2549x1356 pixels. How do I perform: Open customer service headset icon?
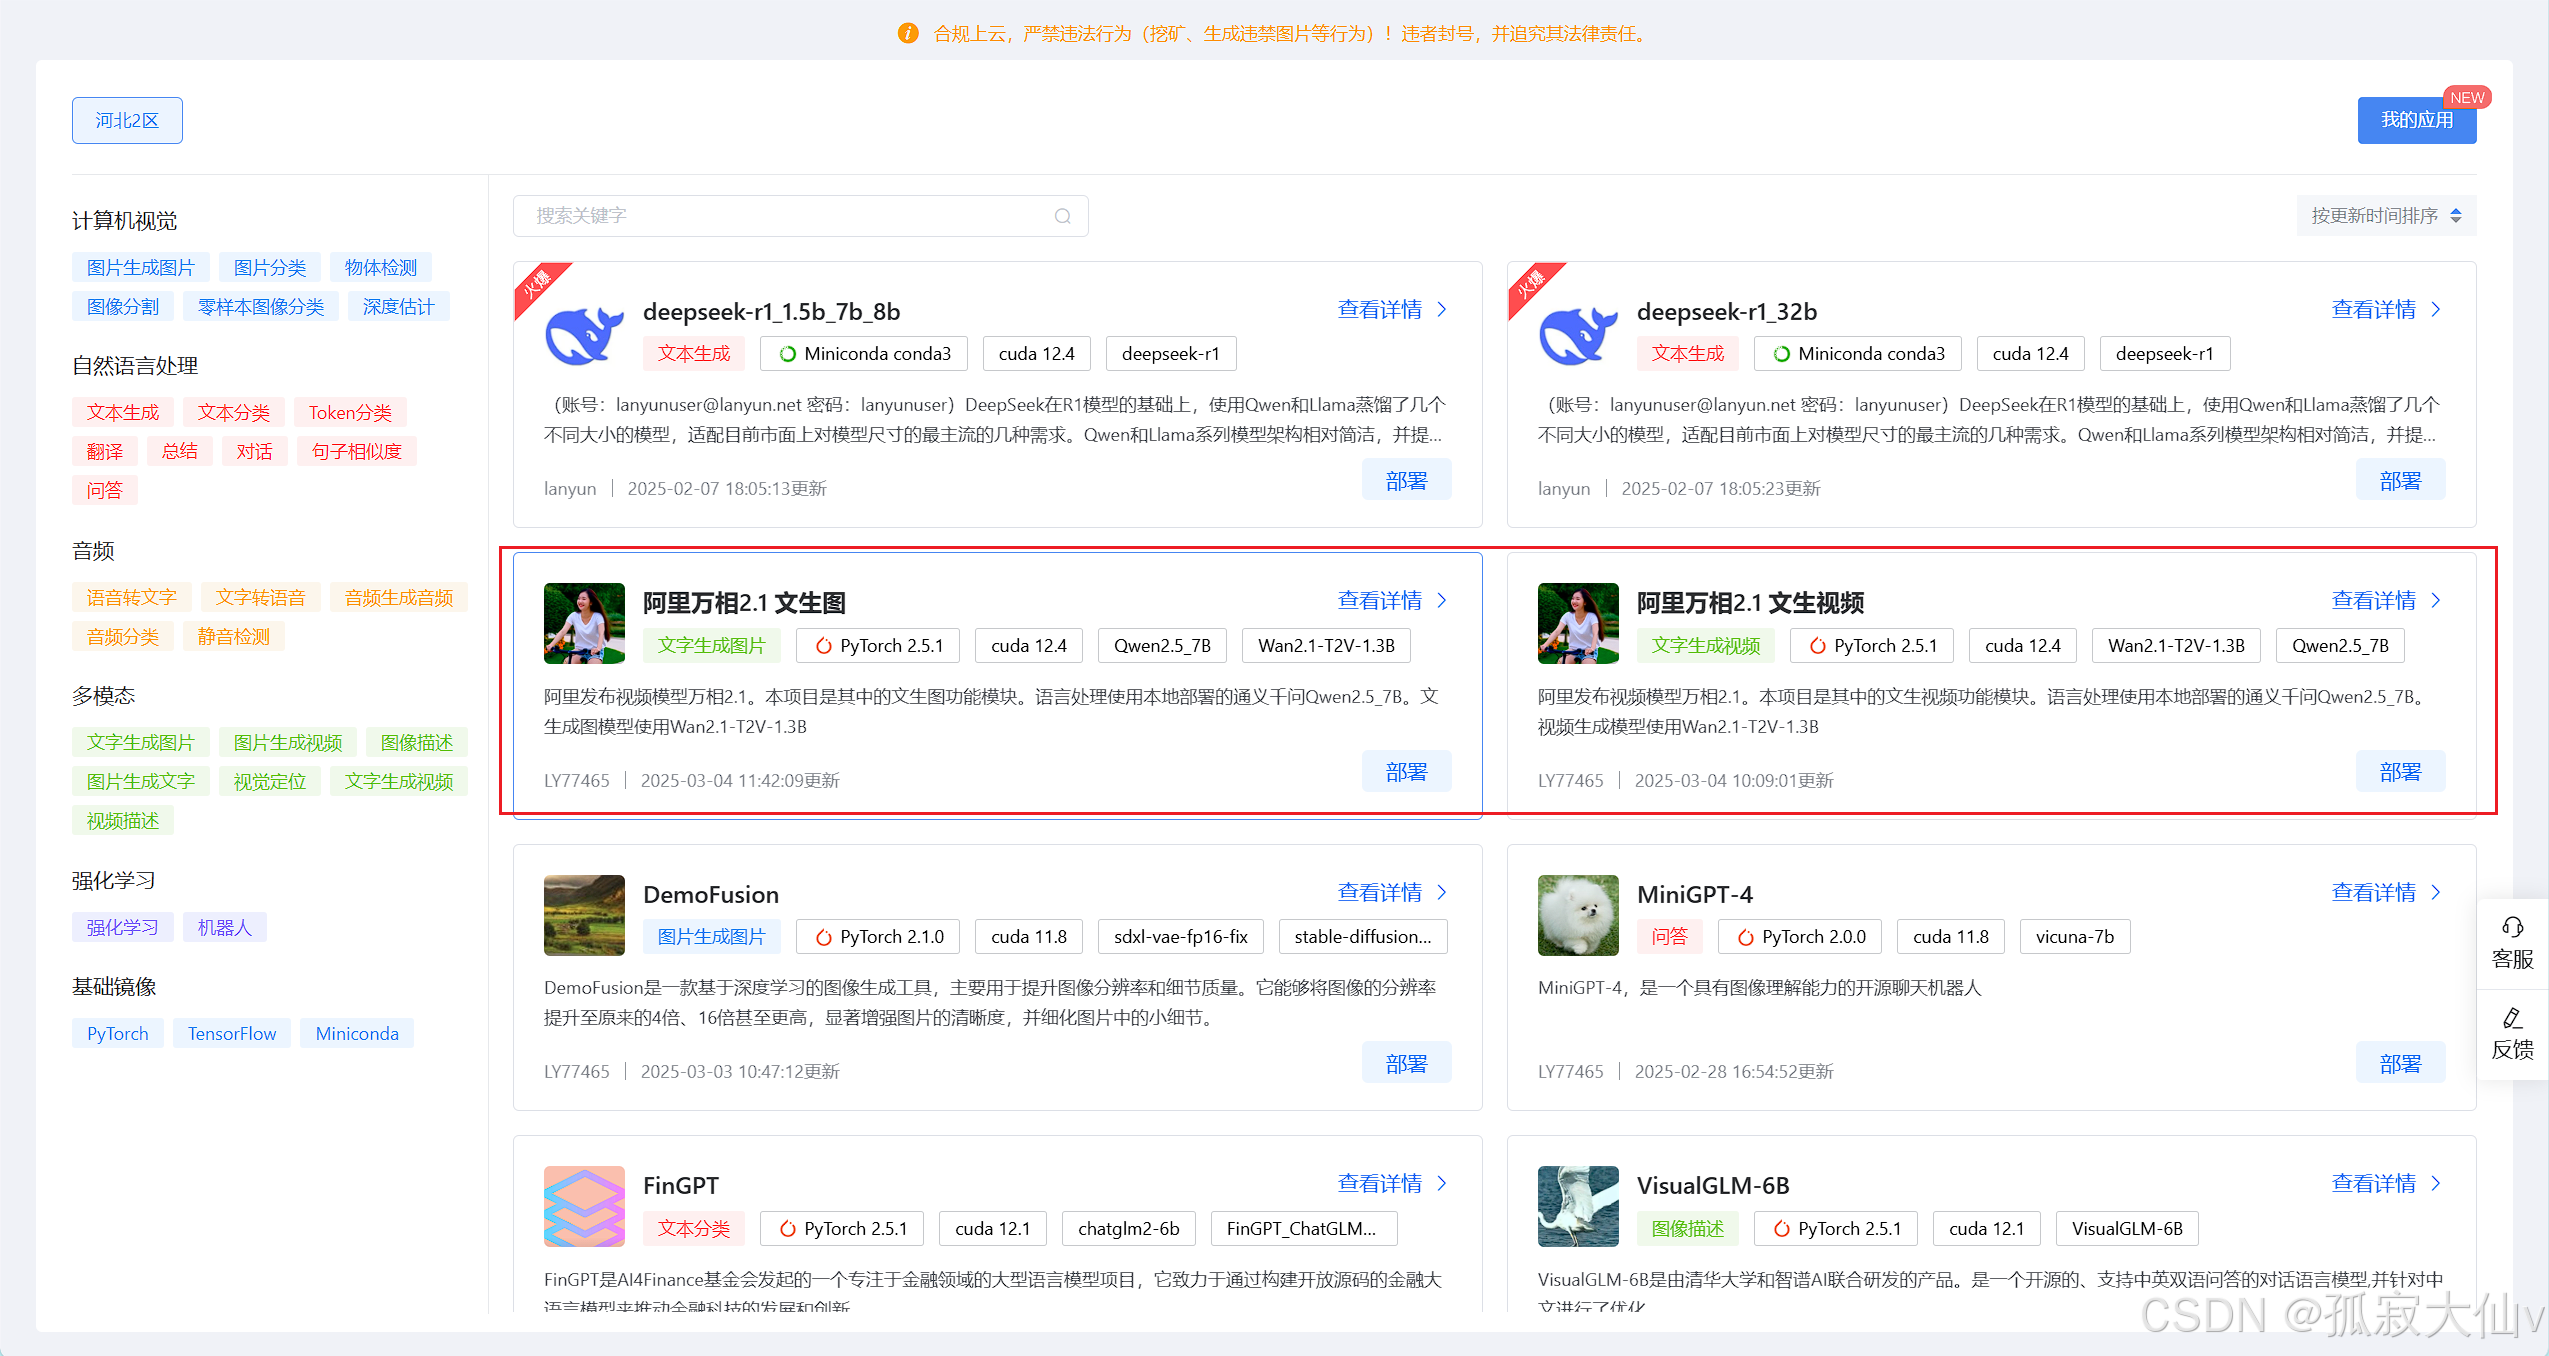(x=2512, y=926)
